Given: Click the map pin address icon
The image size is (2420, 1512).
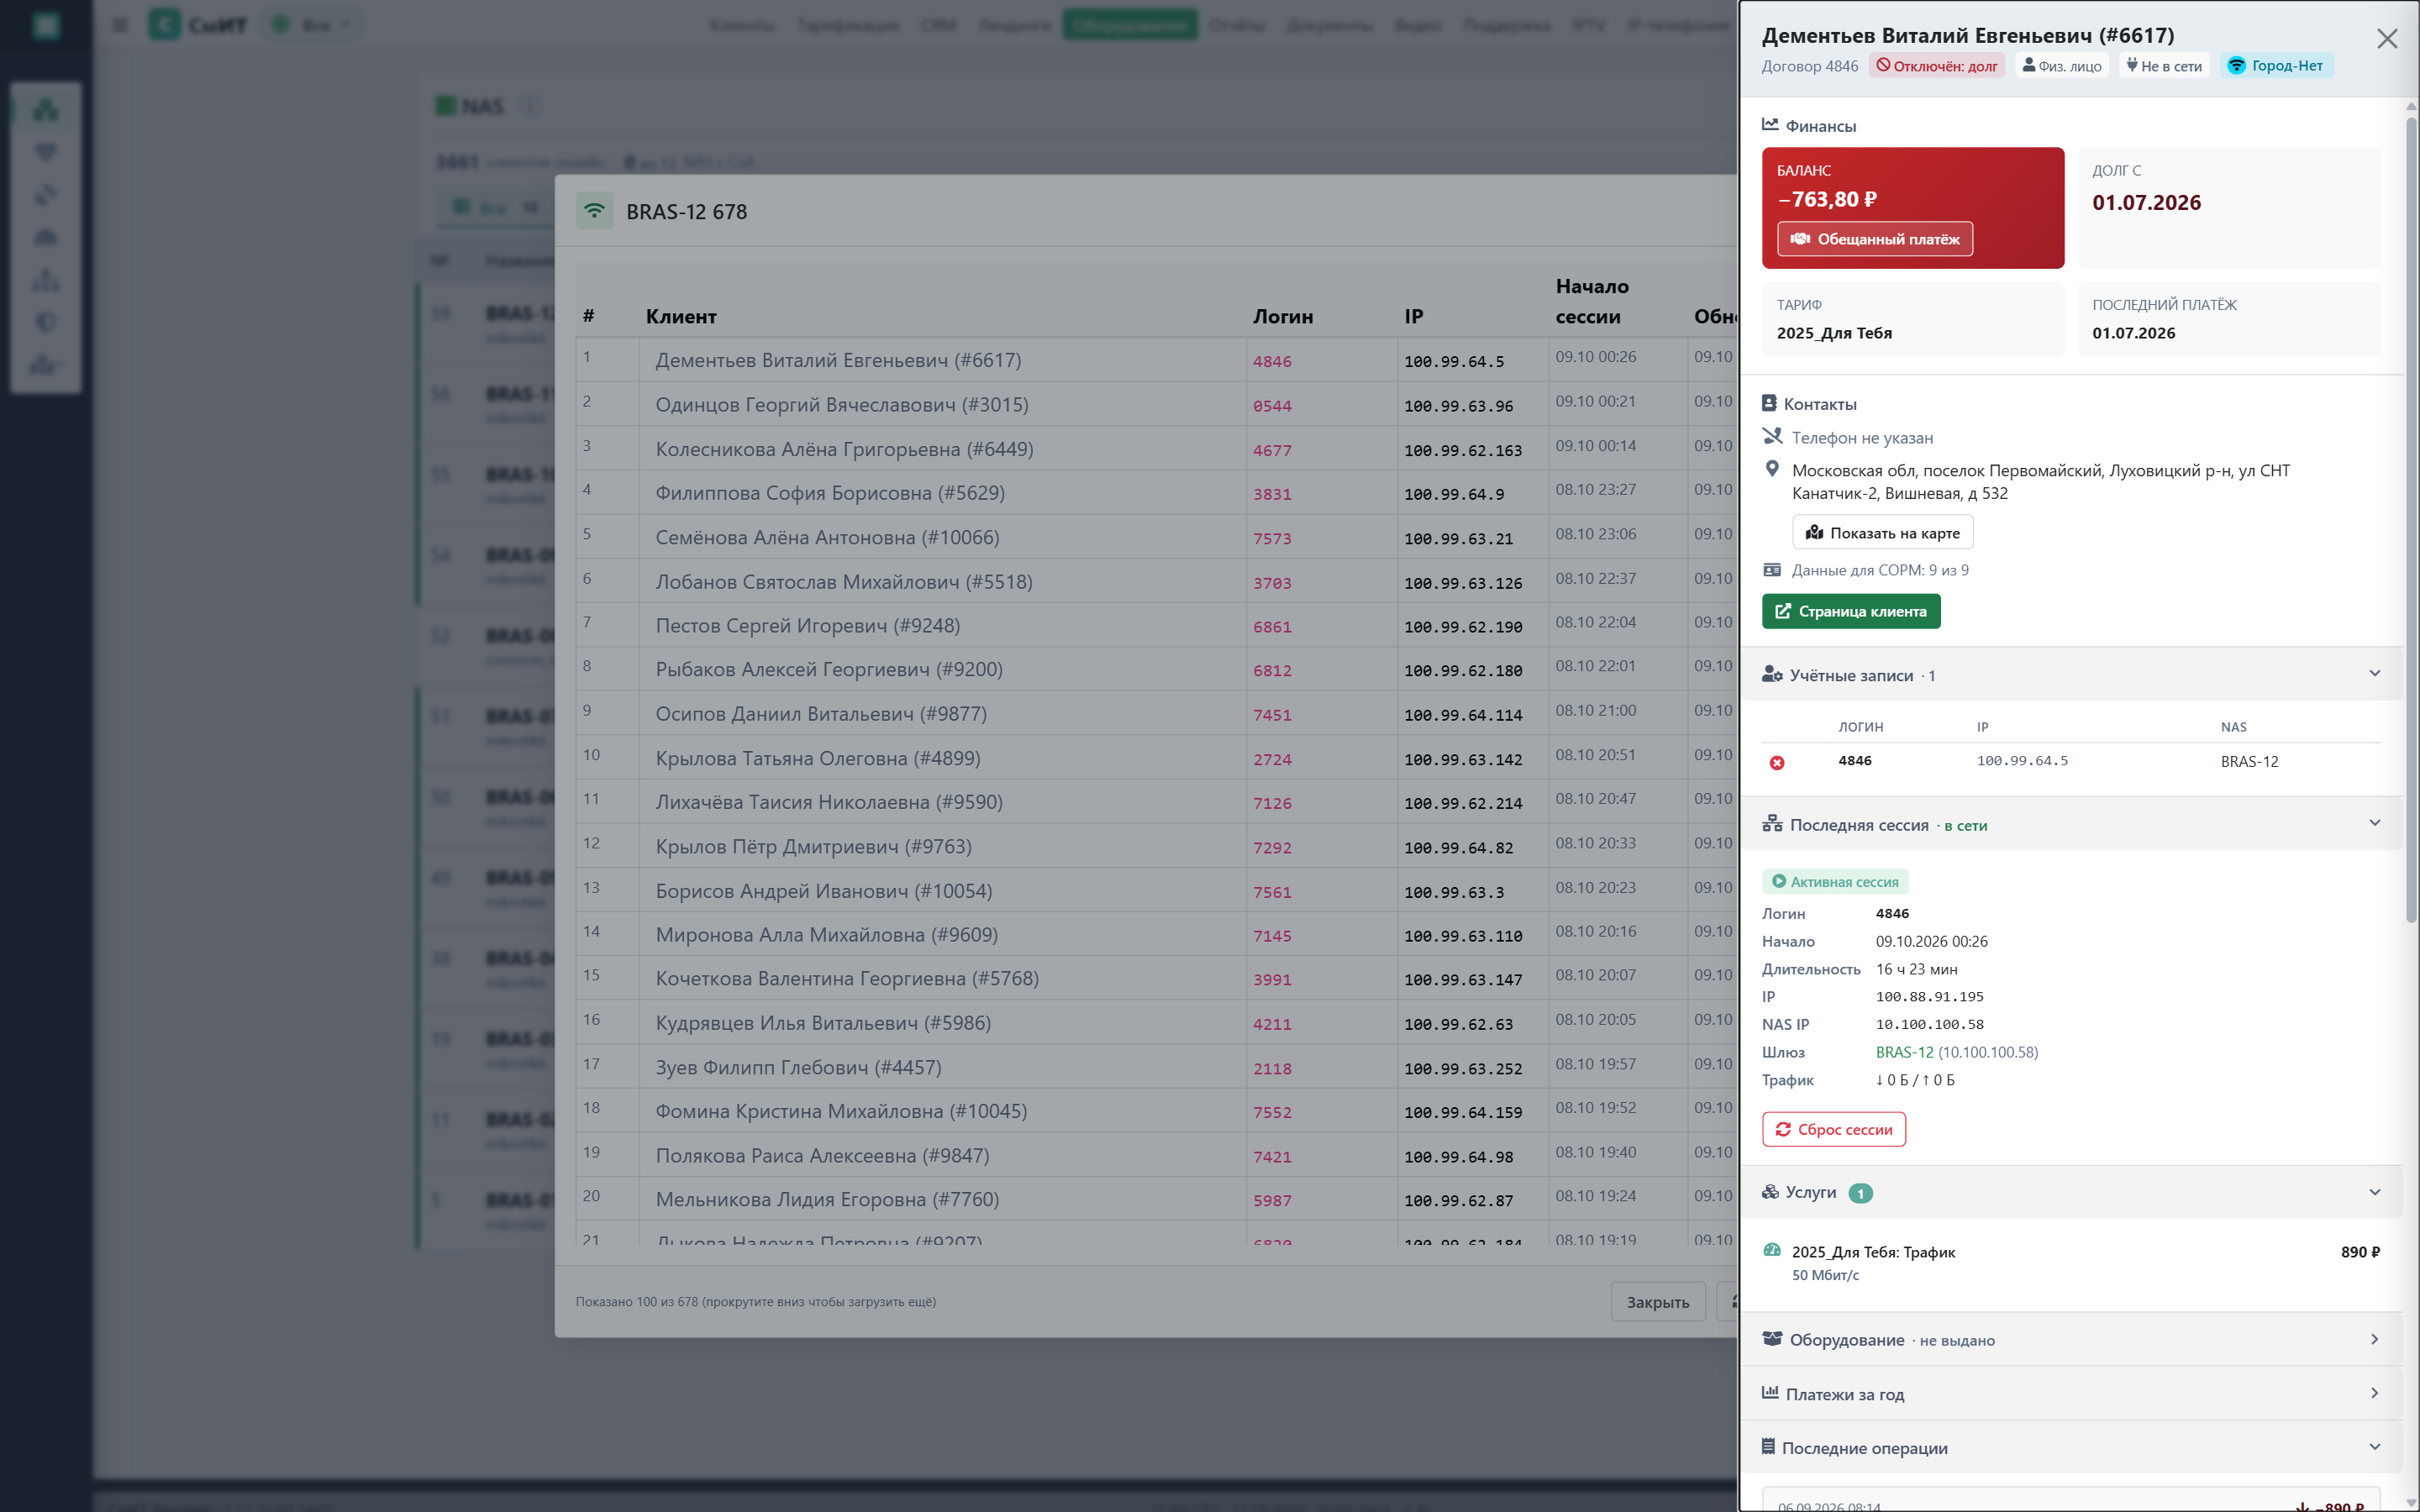Looking at the screenshot, I should (1772, 469).
